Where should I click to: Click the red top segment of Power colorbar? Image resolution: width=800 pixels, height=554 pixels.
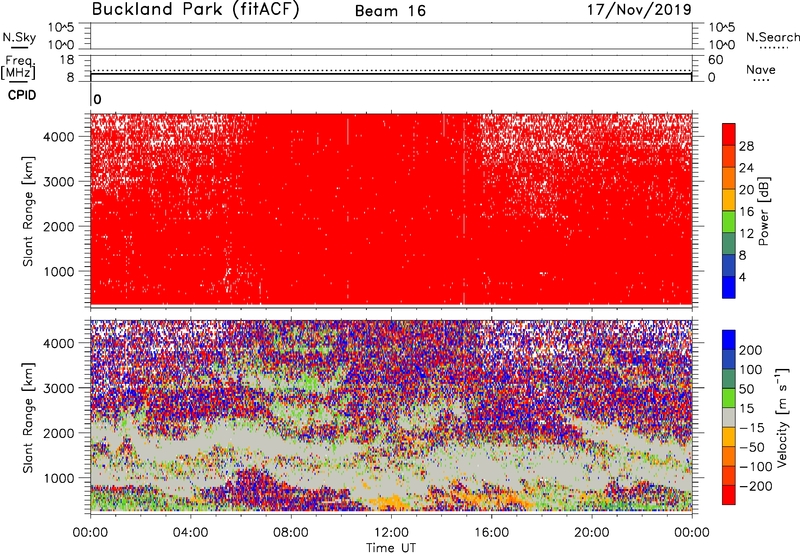[729, 134]
